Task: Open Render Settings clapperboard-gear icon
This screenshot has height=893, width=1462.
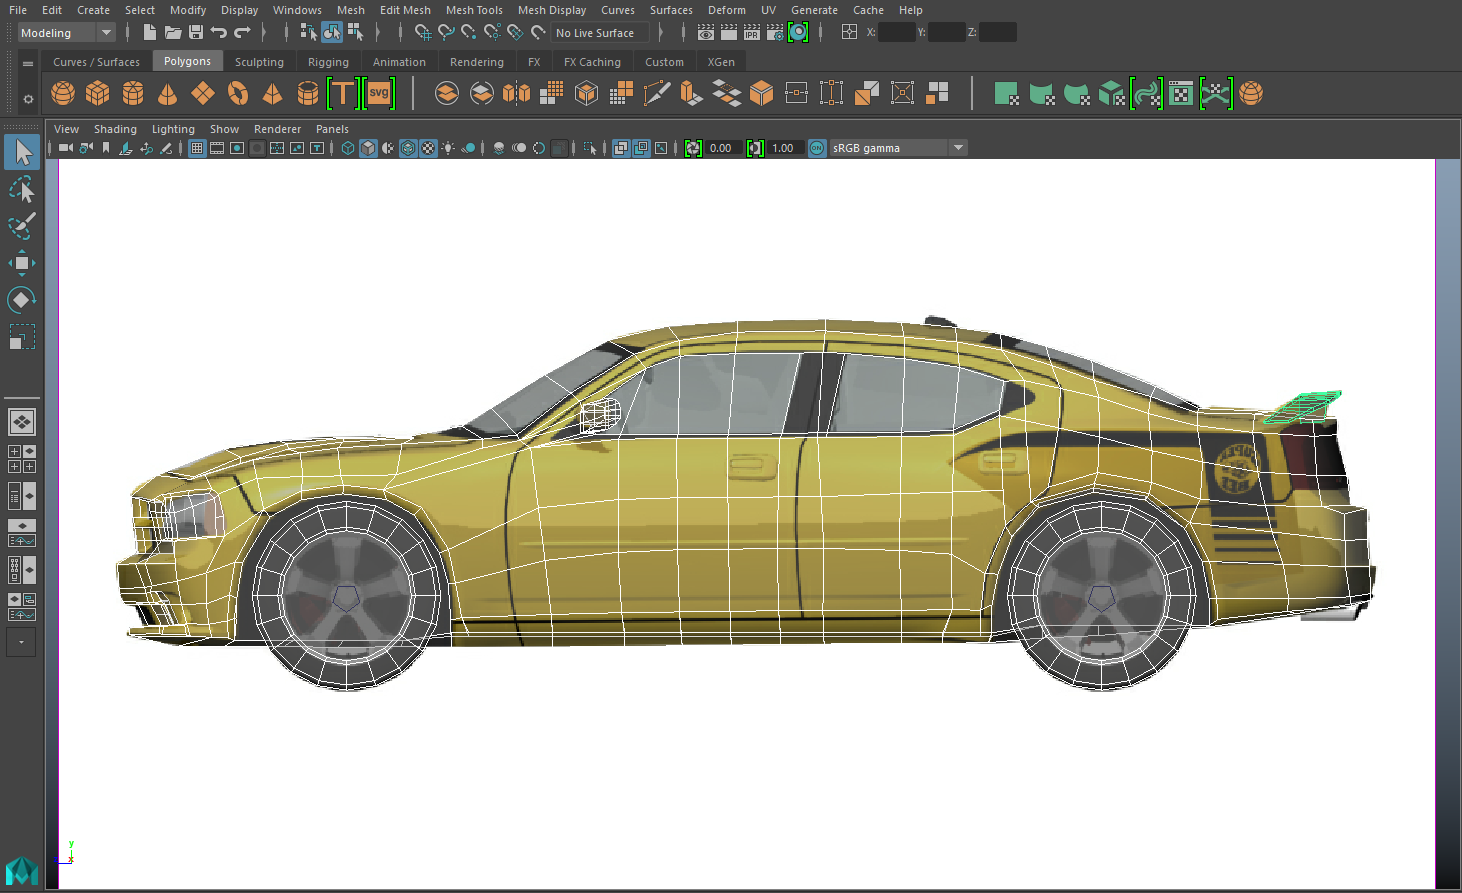Action: tap(775, 33)
